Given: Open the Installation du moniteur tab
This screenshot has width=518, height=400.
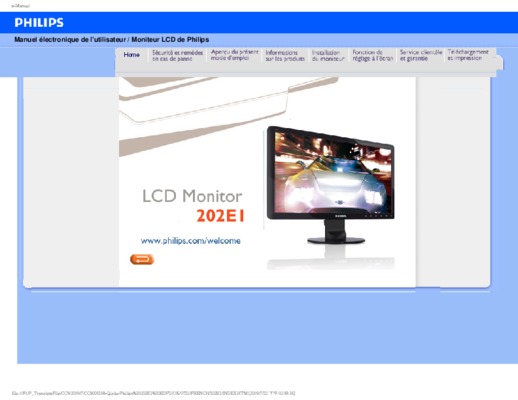Looking at the screenshot, I should [x=328, y=56].
